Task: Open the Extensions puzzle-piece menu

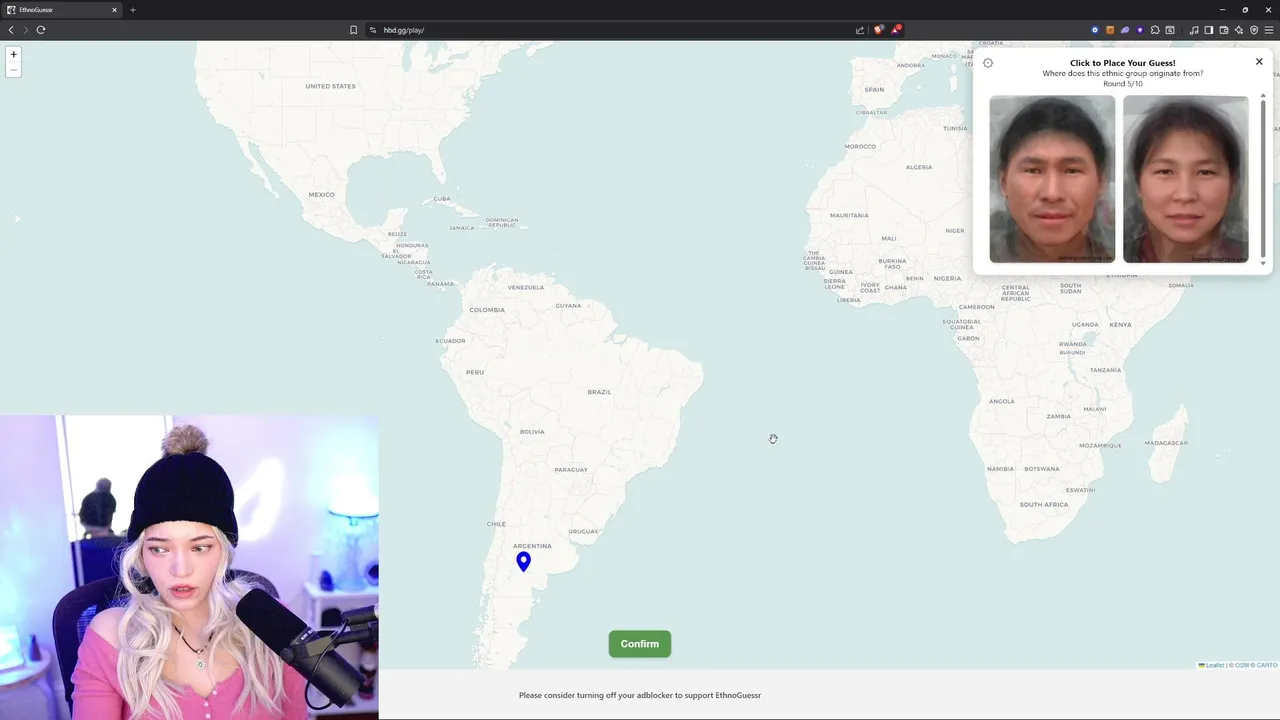Action: [1155, 30]
